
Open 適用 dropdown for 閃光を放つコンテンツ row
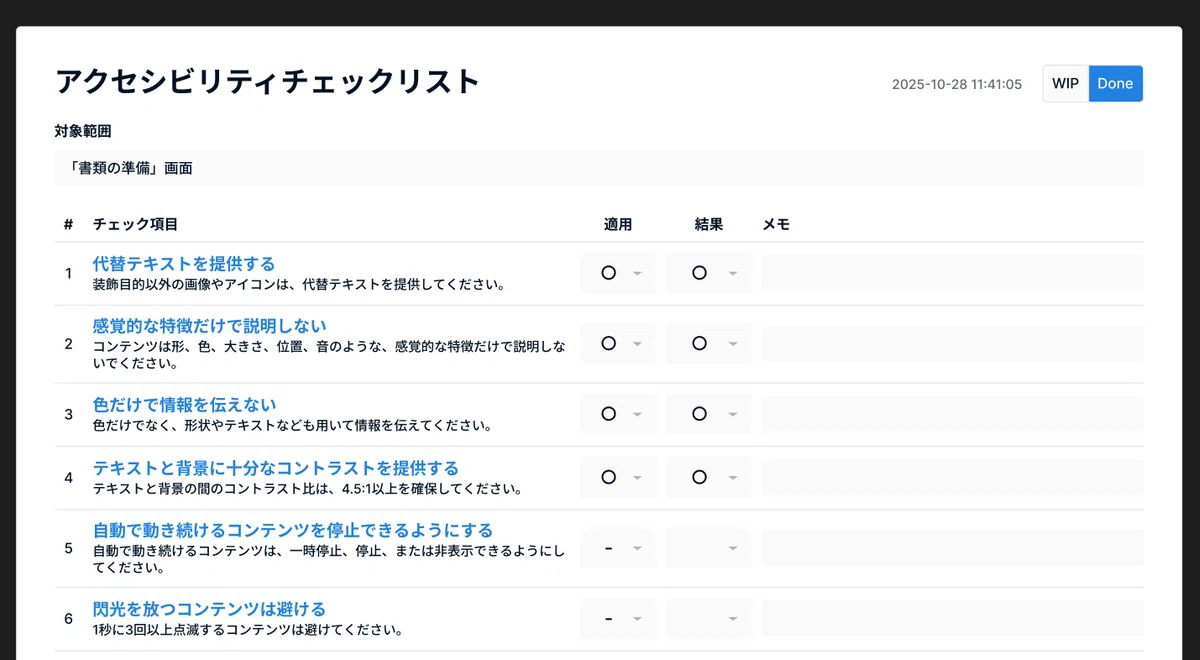coord(619,618)
